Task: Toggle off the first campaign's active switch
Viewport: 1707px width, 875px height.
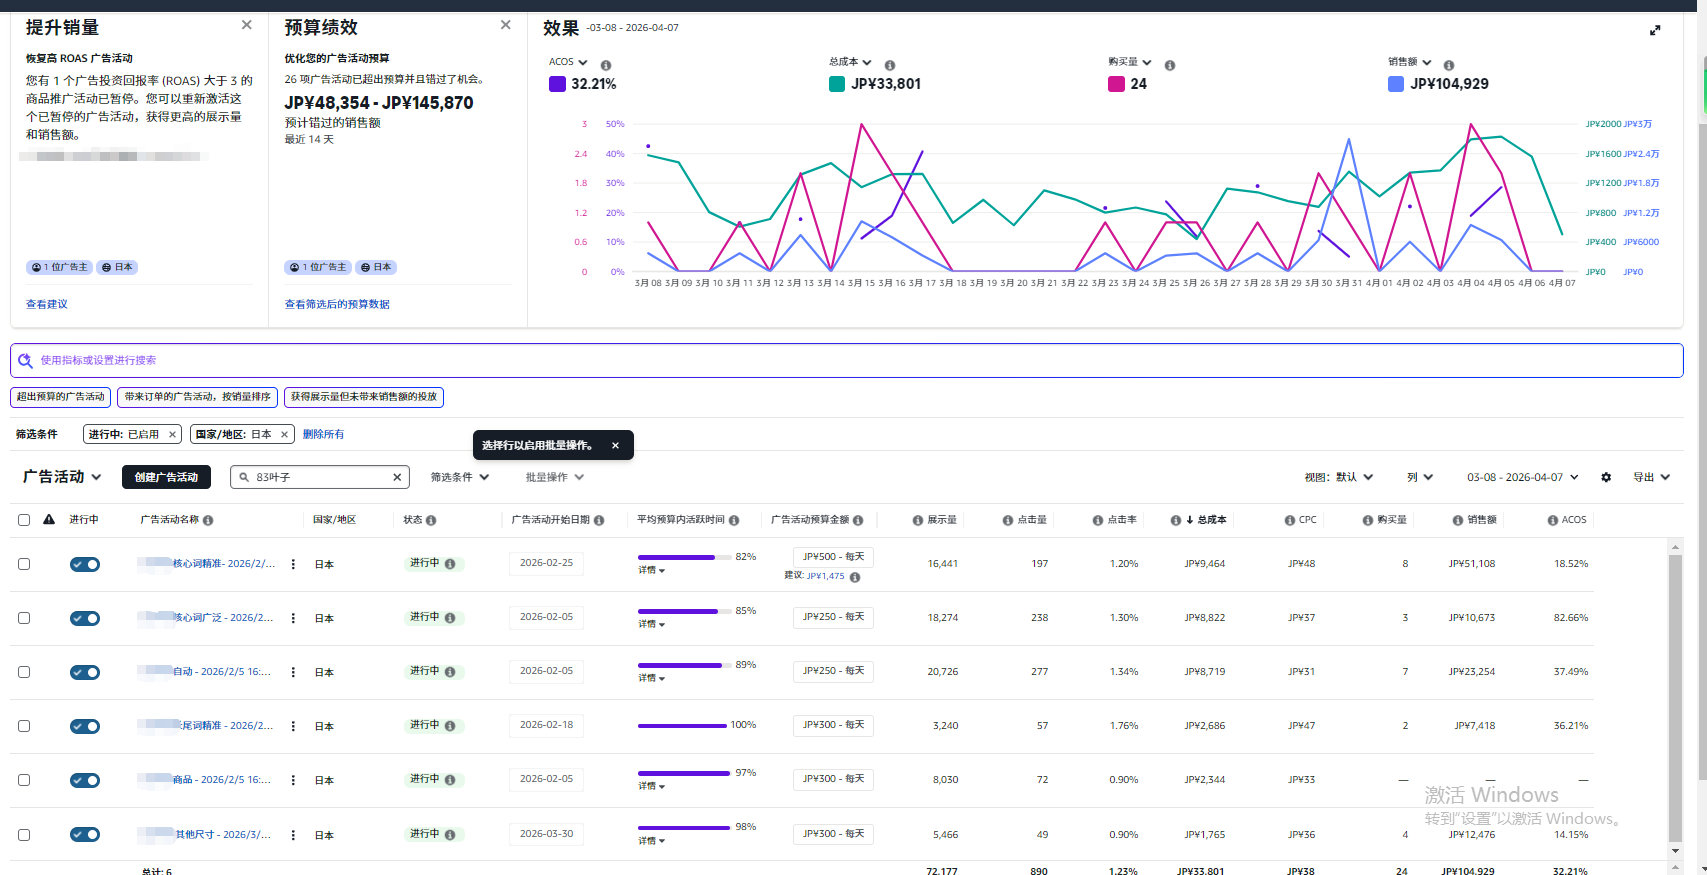Action: pos(85,564)
